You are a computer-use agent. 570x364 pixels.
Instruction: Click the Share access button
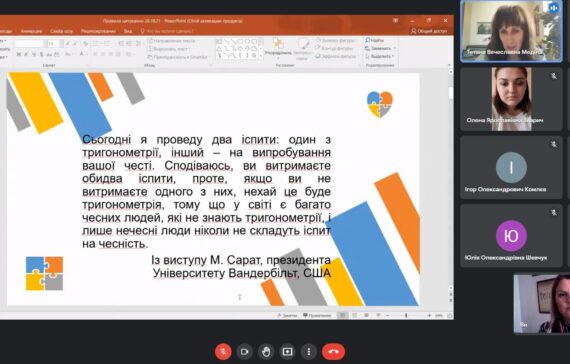(x=429, y=31)
